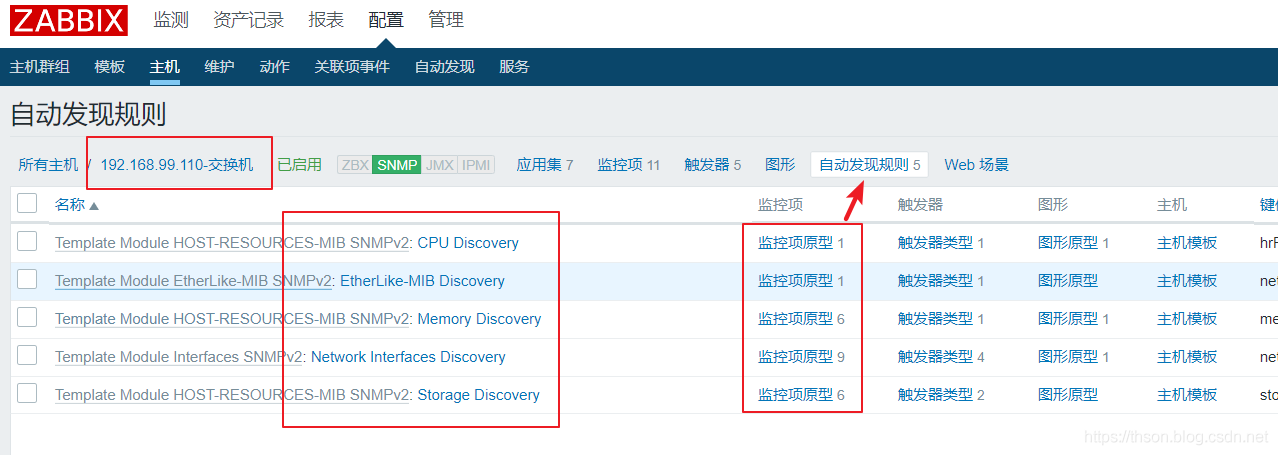Toggle the select-all checkbox in the header
The width and height of the screenshot is (1278, 455).
tap(27, 203)
